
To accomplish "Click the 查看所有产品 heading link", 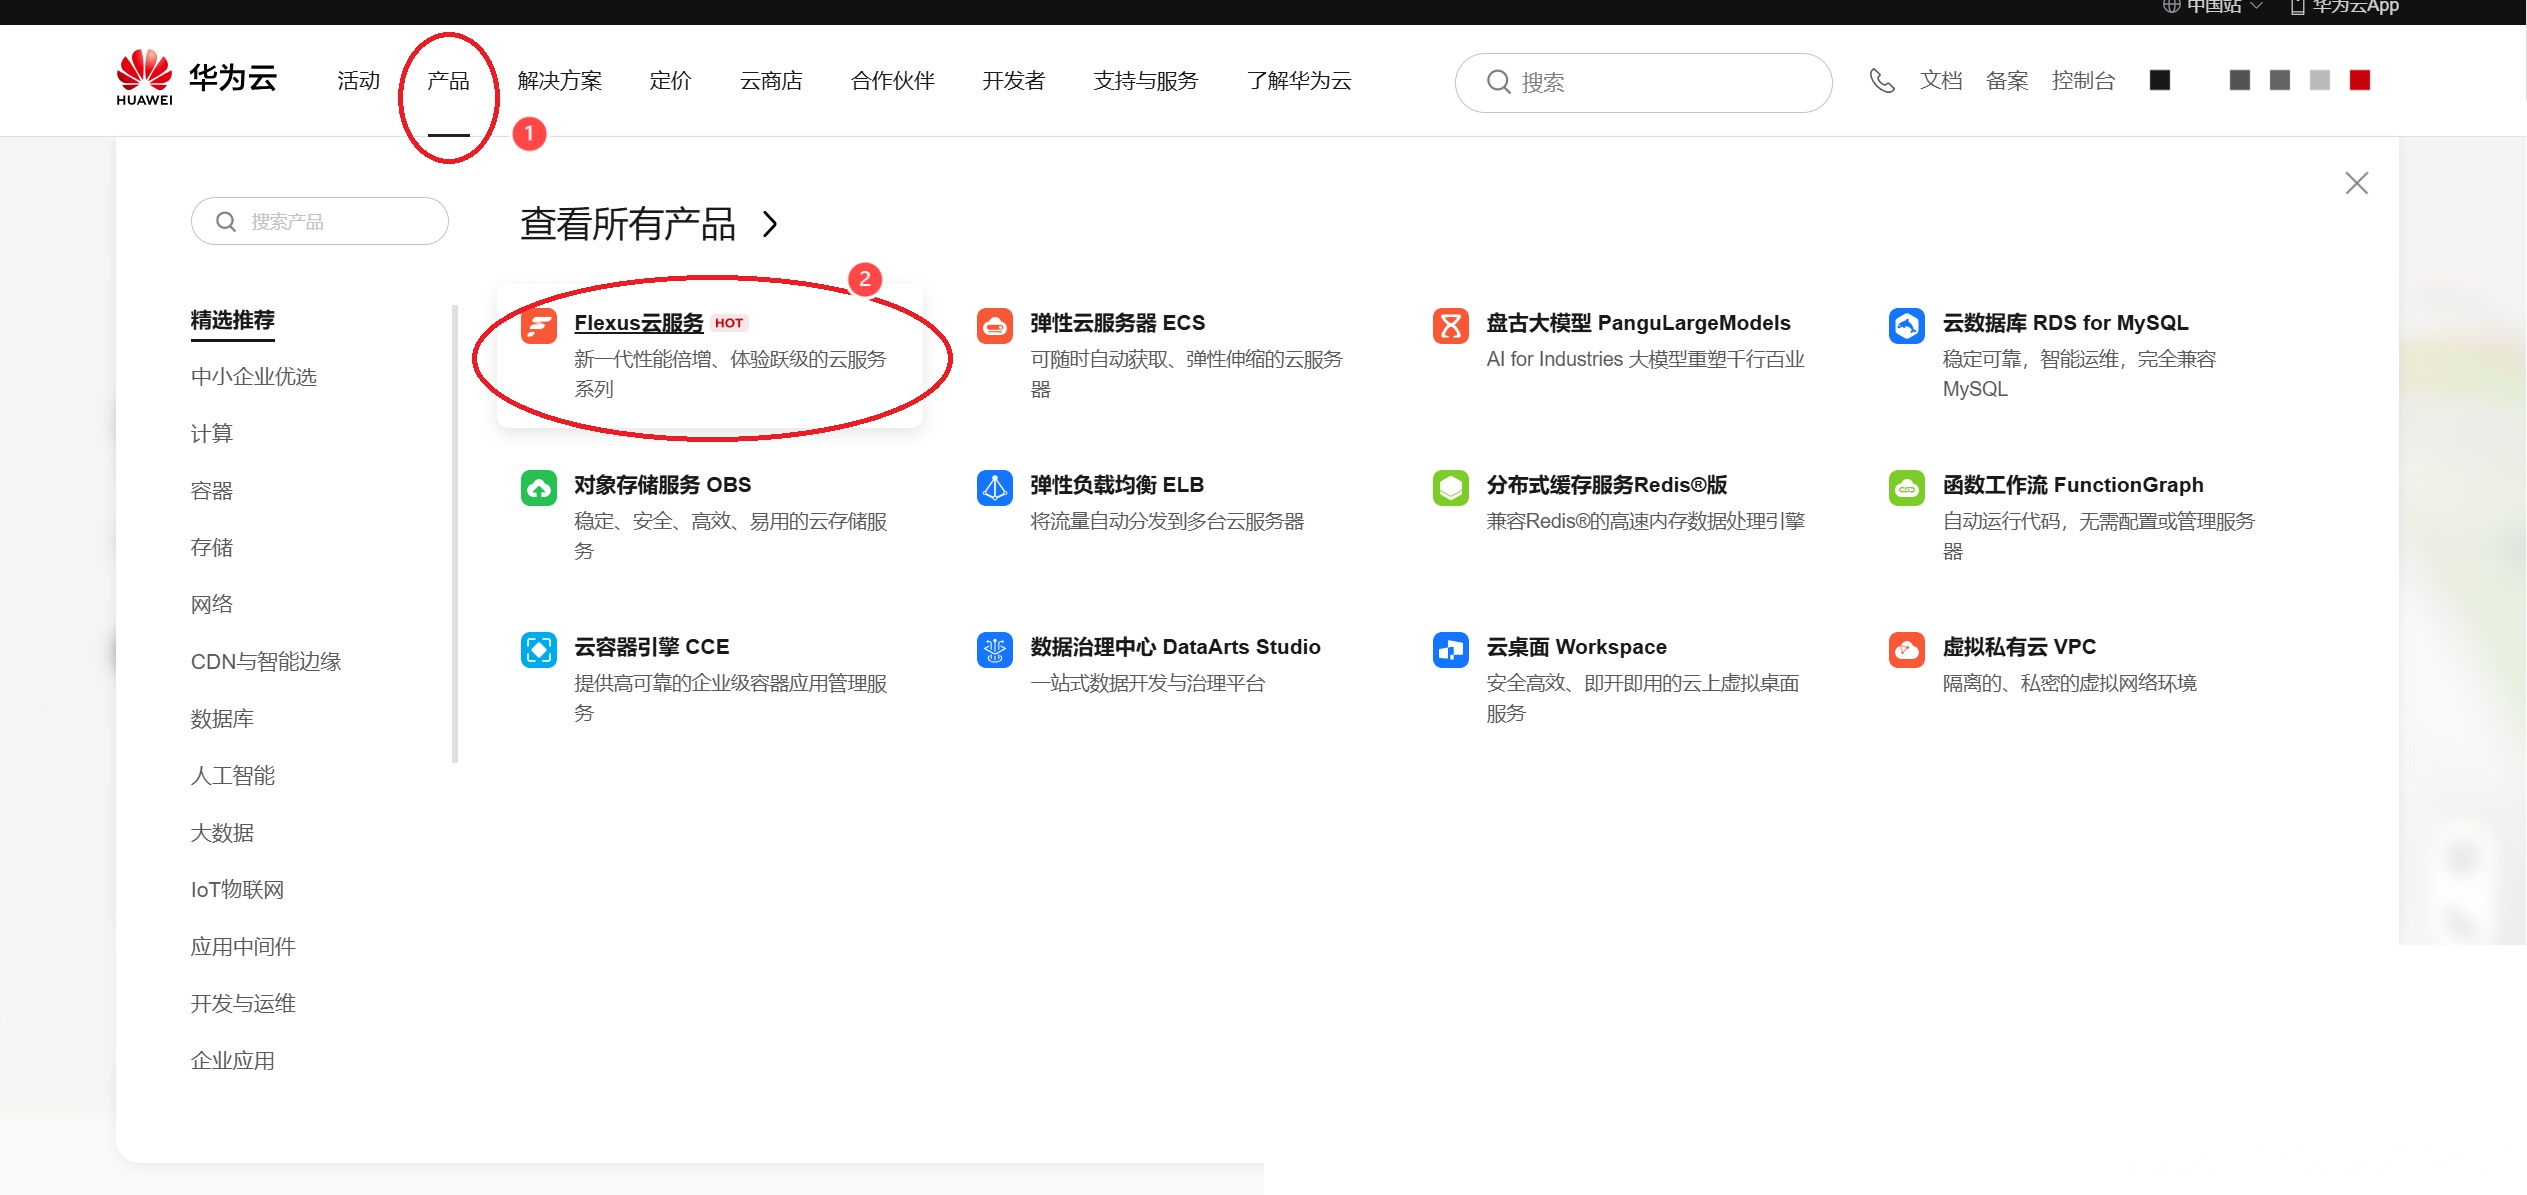I will (x=628, y=224).
